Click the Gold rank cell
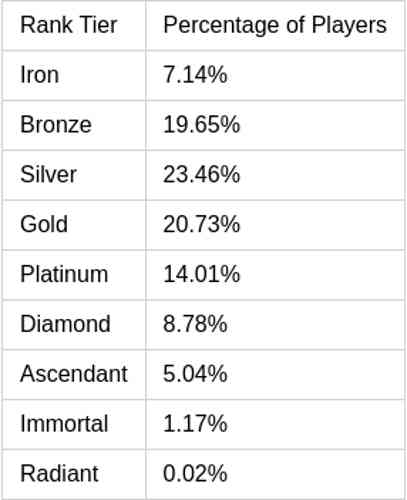 [x=74, y=225]
